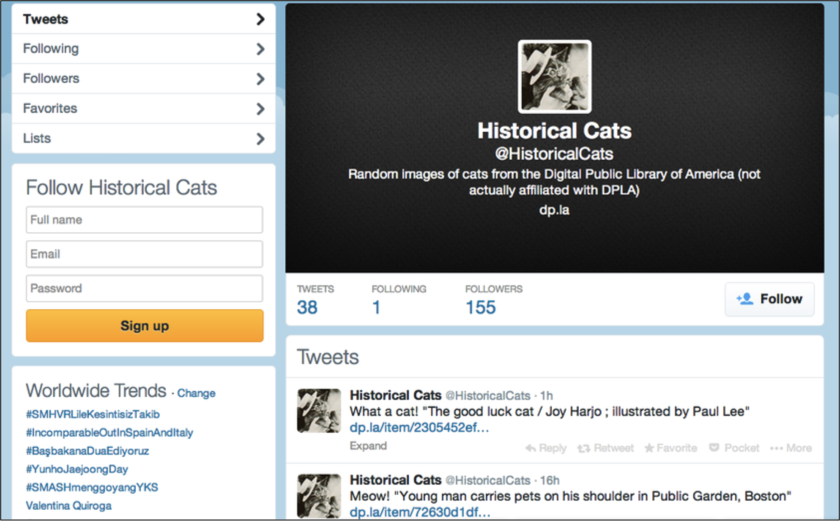840x521 pixels.
Task: Click the Historical Cats profile title in header
Action: click(x=554, y=131)
